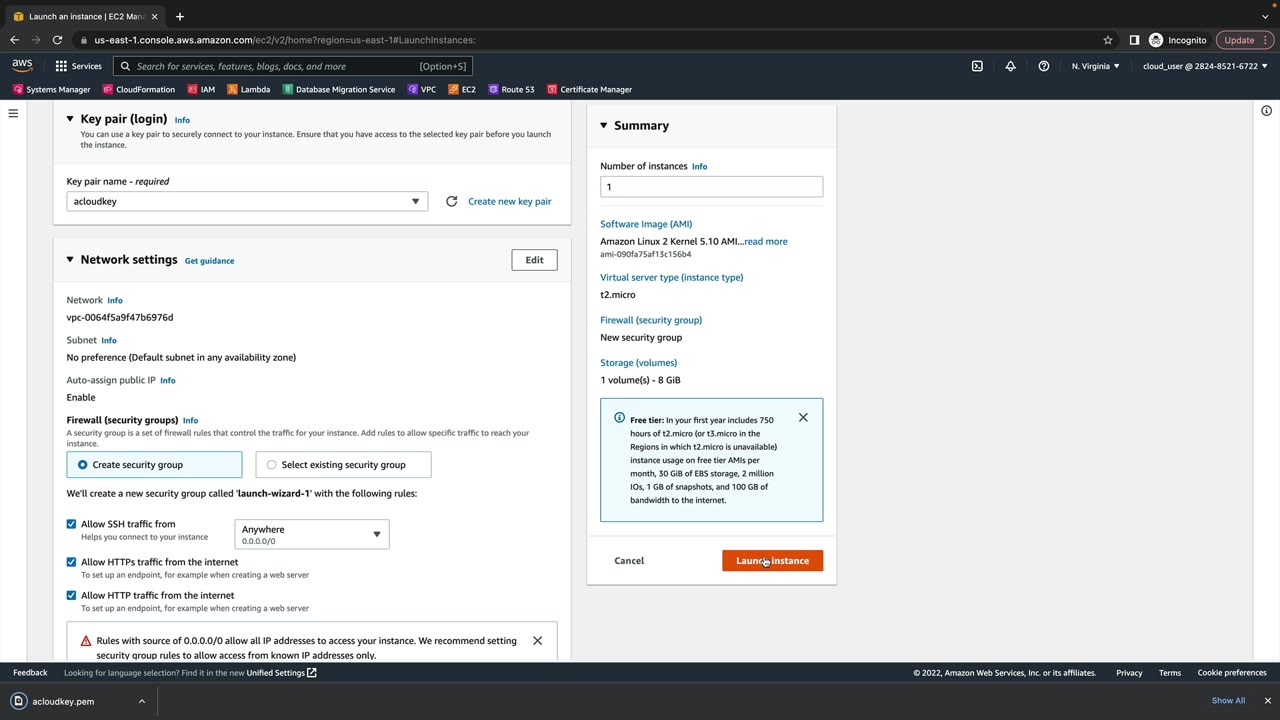Collapse the Network settings section
This screenshot has height=720, width=1280.
pos(70,260)
